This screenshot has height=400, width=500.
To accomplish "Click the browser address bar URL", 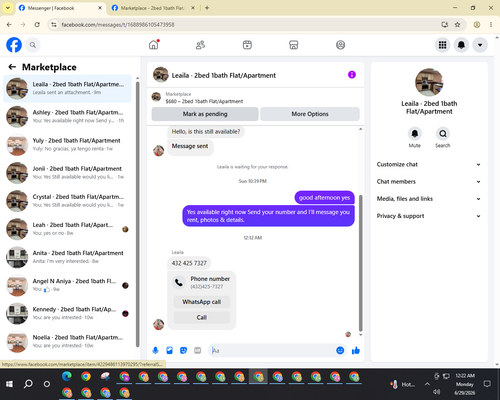I will [x=118, y=25].
